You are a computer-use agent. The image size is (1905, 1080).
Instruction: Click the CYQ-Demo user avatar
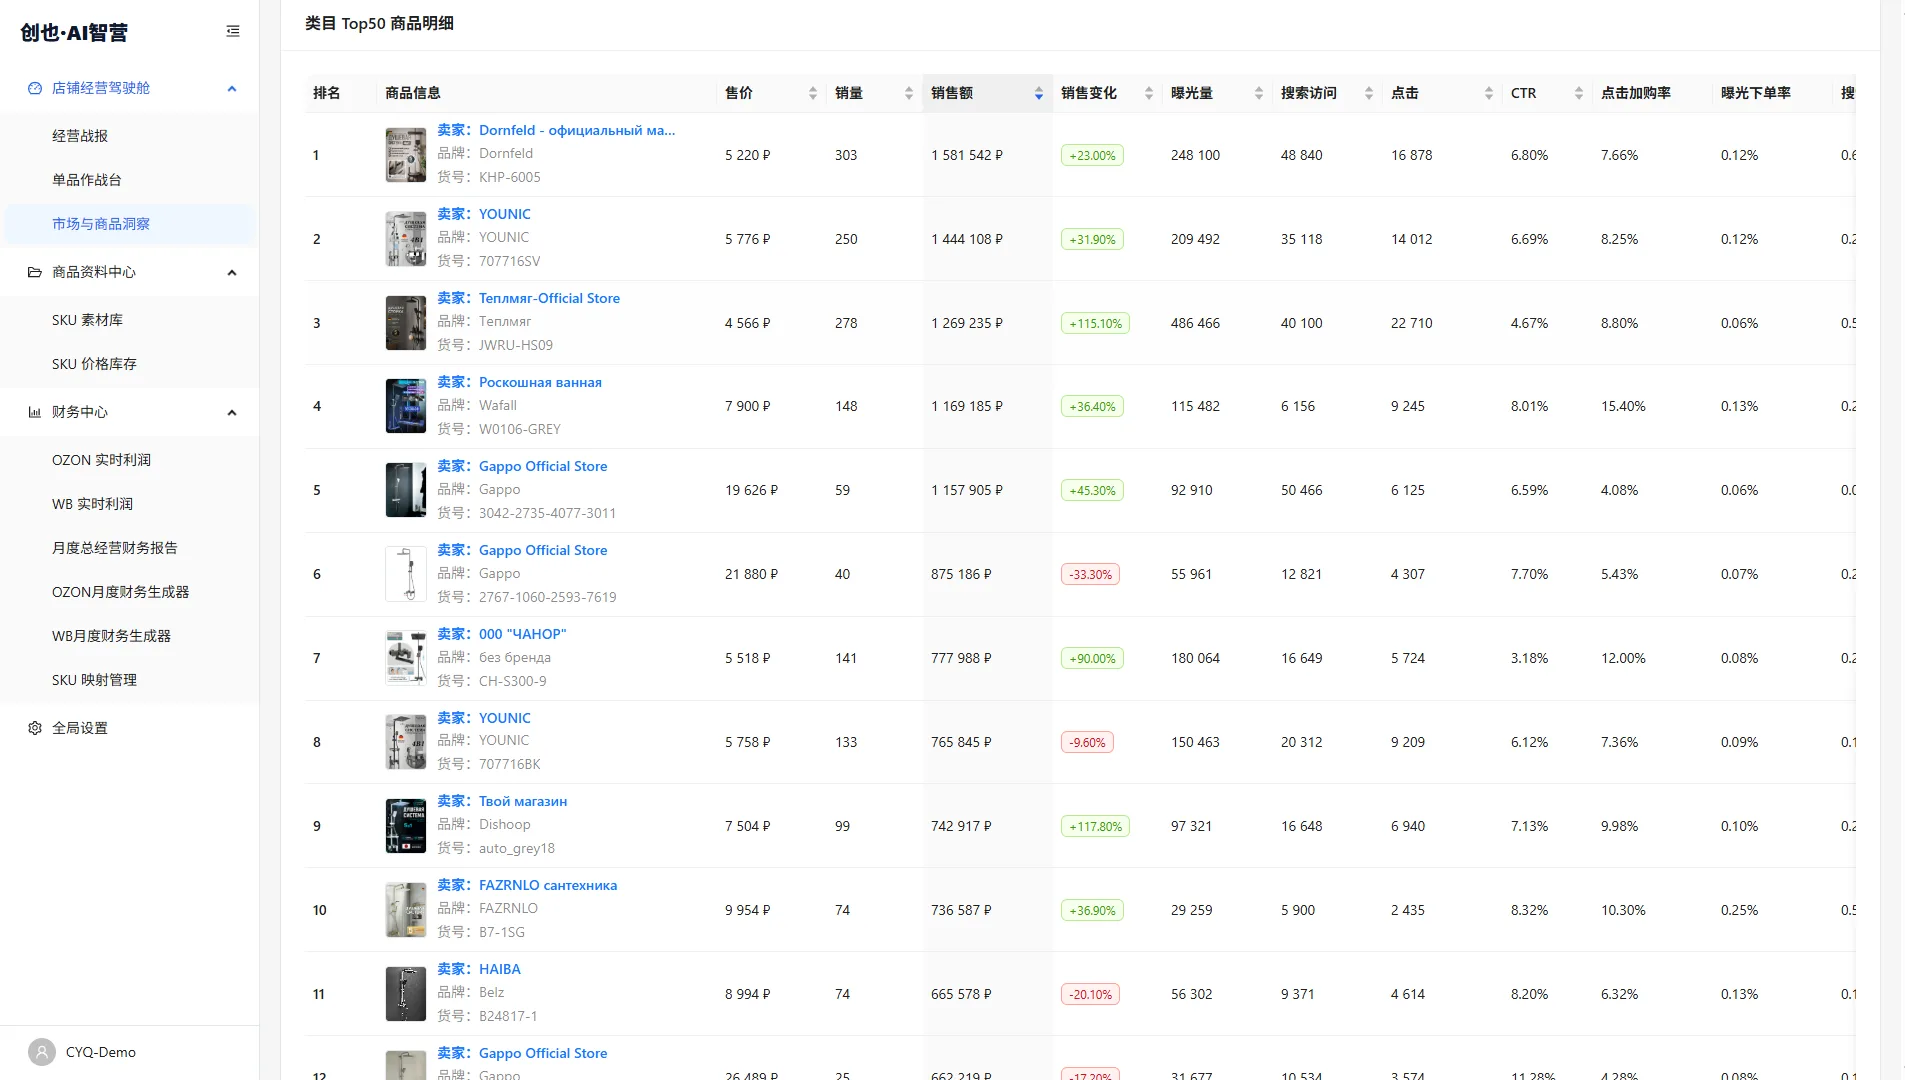point(42,1052)
